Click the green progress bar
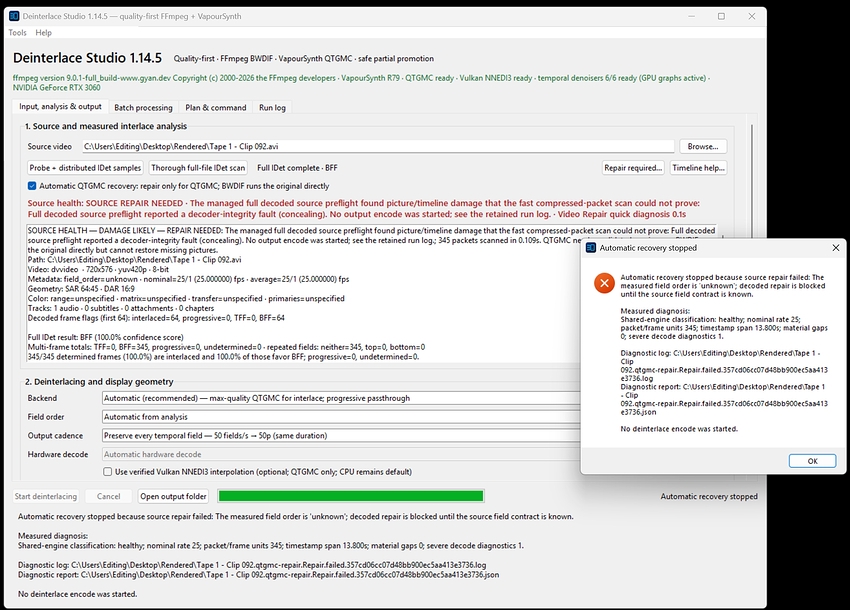Image resolution: width=850 pixels, height=610 pixels. 351,496
